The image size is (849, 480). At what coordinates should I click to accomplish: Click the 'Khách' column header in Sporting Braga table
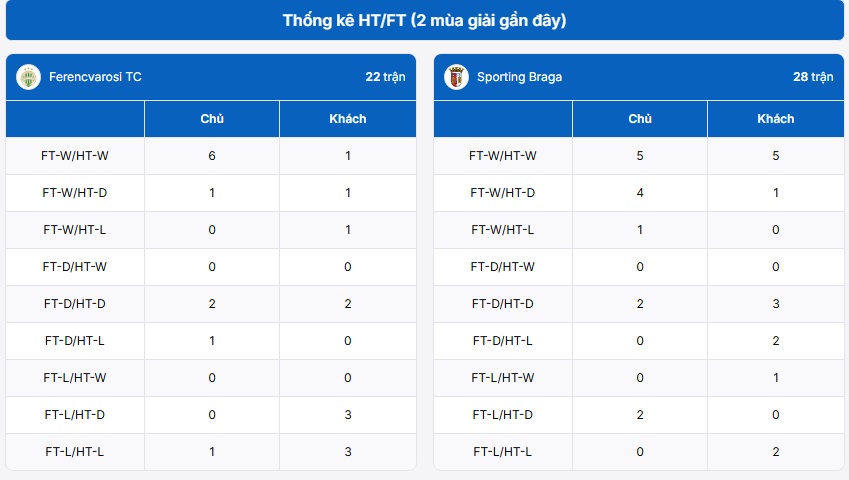775,119
